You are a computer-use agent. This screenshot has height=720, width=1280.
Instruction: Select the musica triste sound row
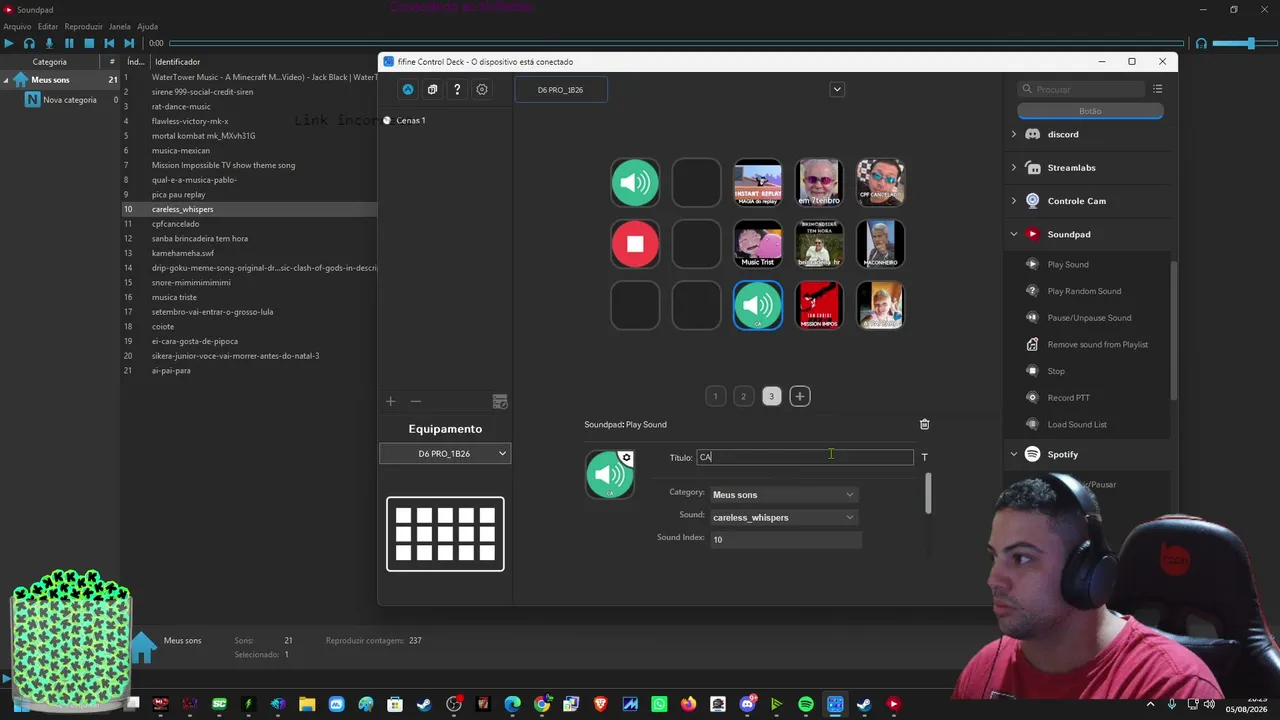coord(174,297)
